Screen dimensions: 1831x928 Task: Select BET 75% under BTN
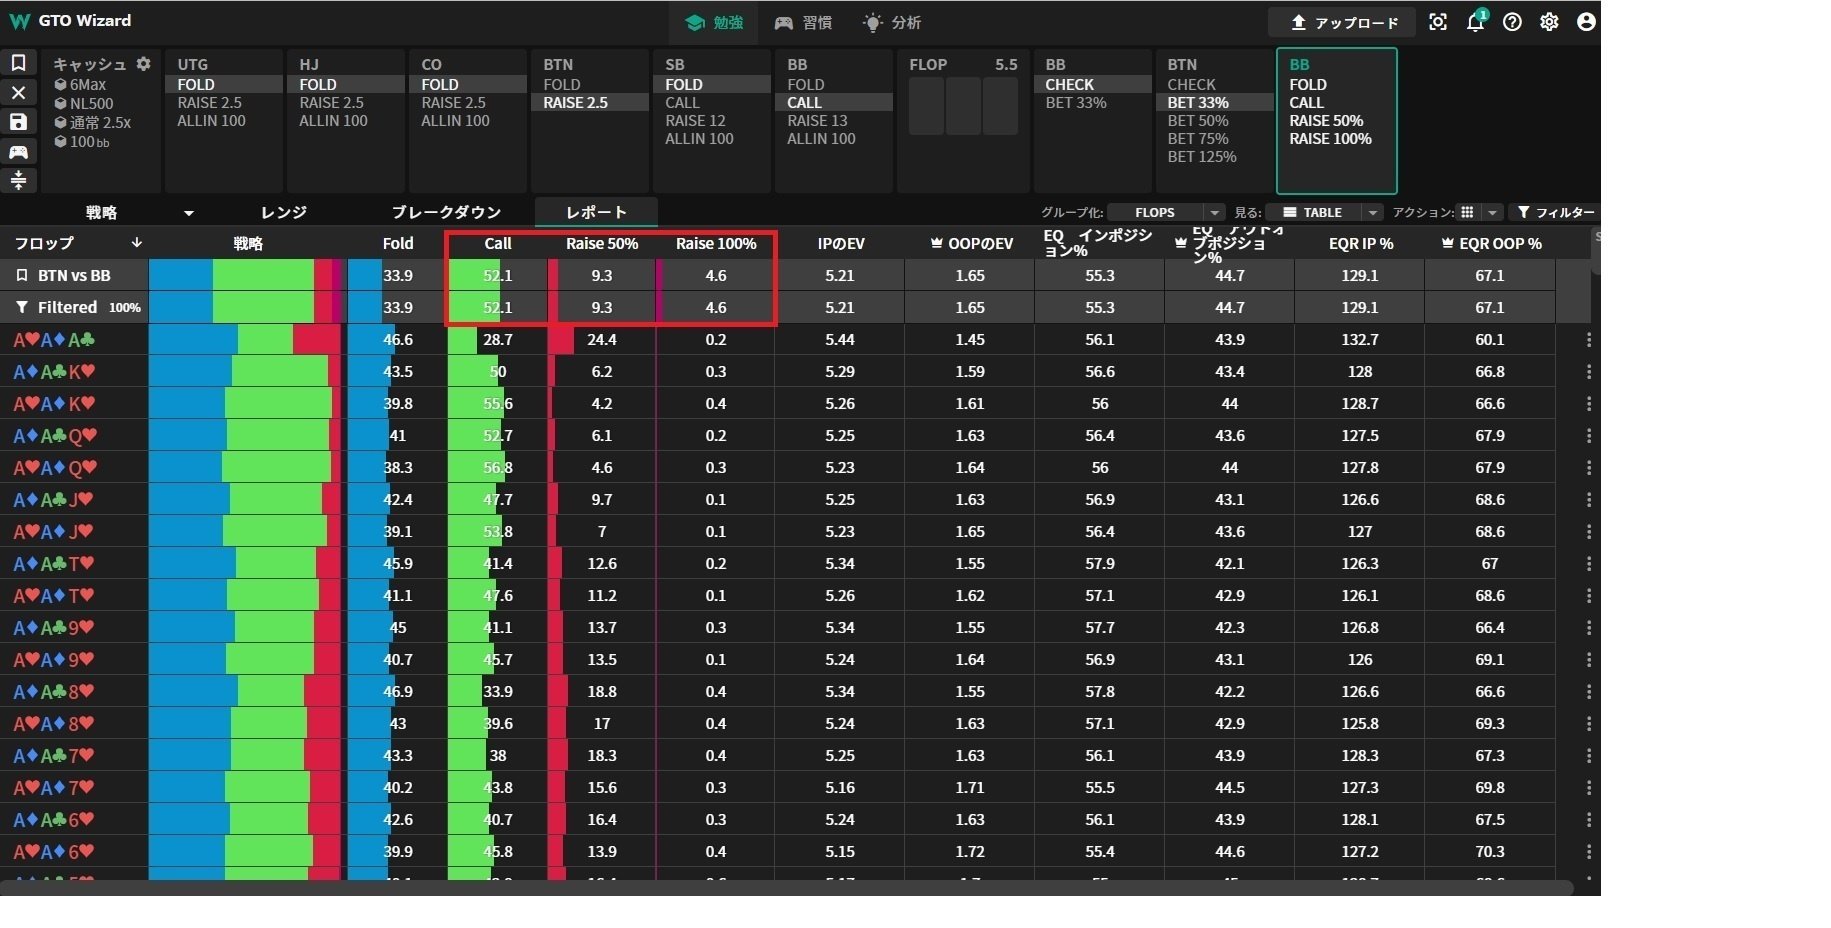(1198, 139)
